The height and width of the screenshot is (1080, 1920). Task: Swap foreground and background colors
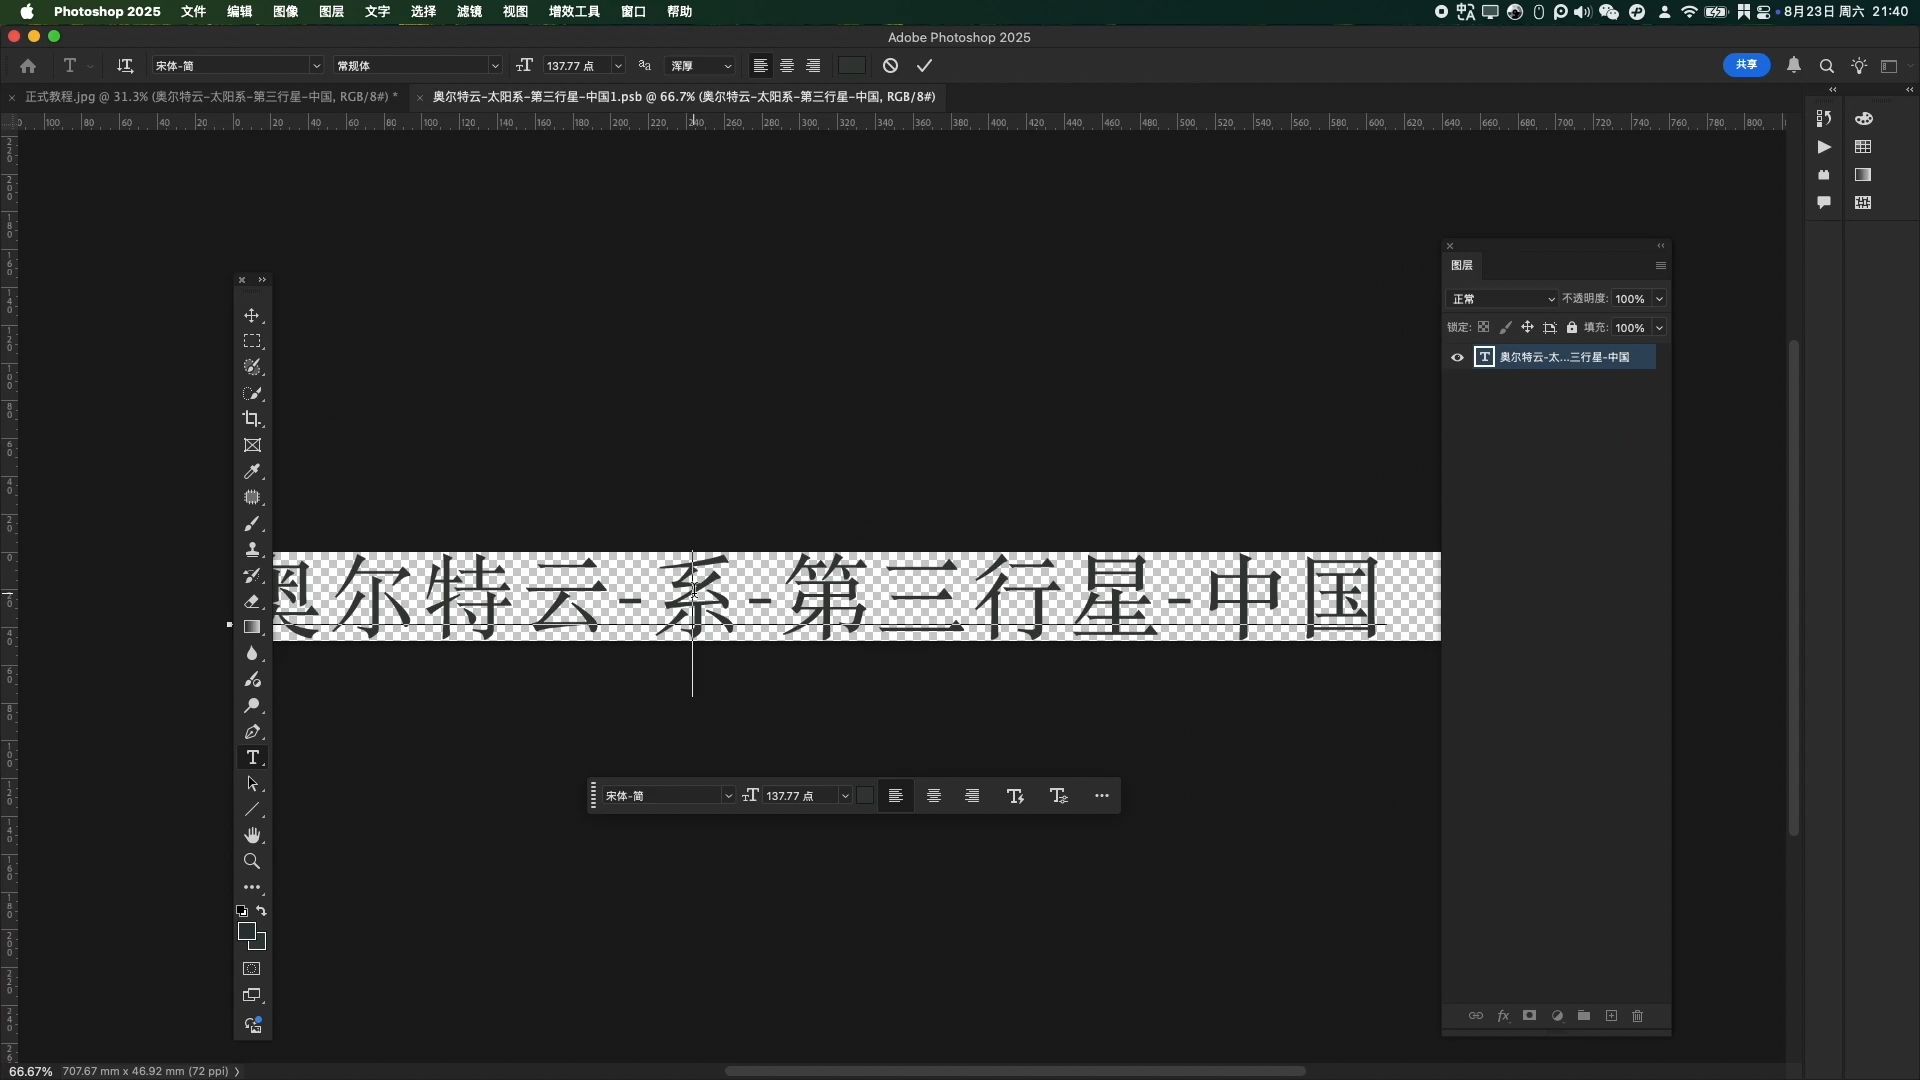tap(262, 911)
